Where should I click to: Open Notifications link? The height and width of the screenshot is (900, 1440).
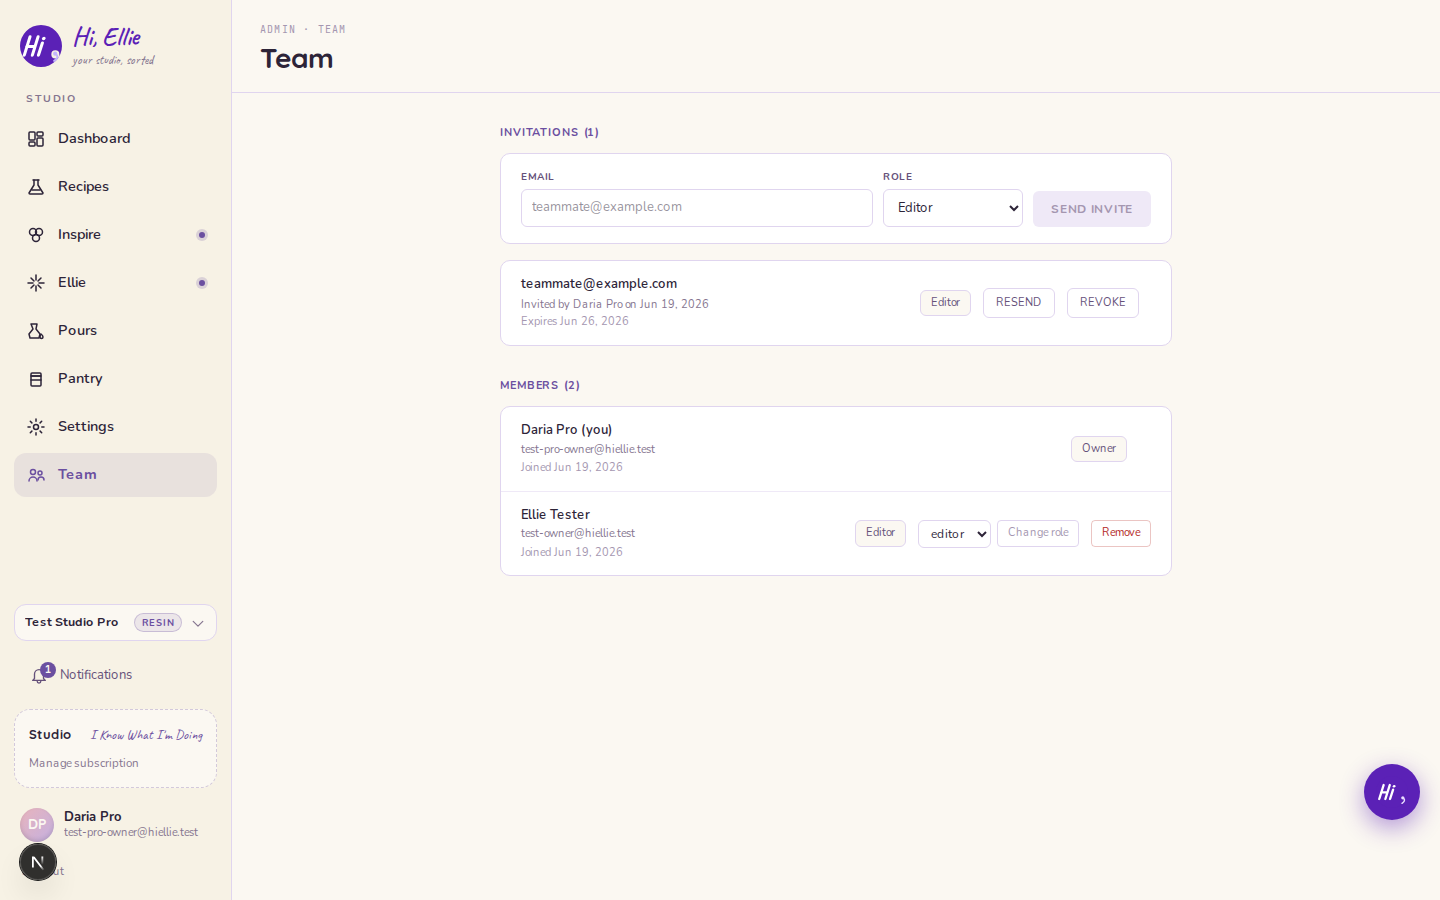click(96, 675)
